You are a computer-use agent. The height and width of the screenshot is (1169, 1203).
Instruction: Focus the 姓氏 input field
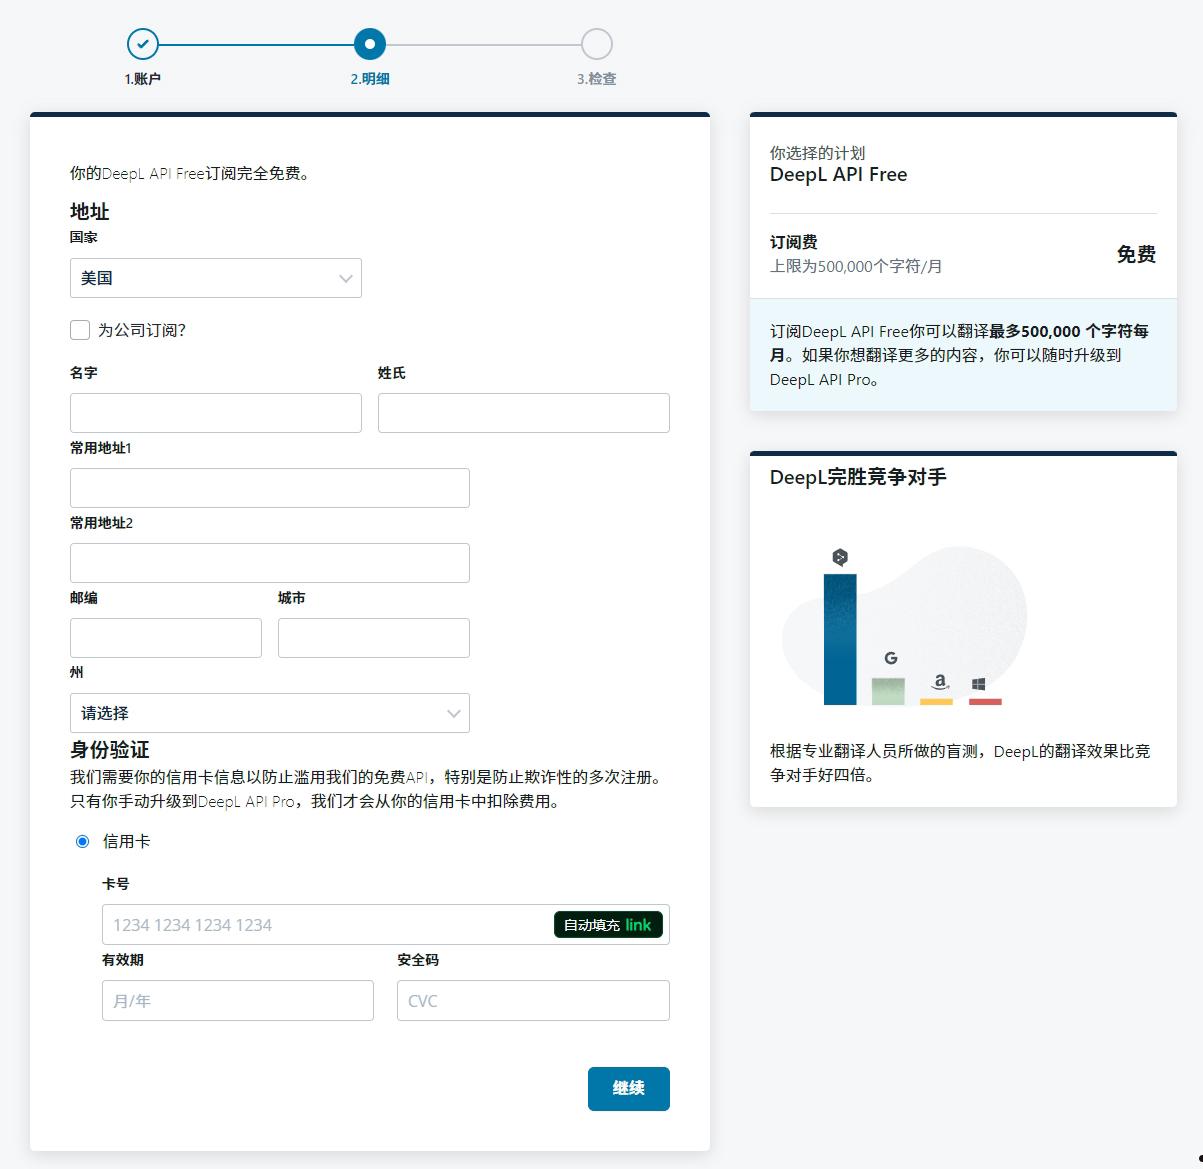click(524, 413)
